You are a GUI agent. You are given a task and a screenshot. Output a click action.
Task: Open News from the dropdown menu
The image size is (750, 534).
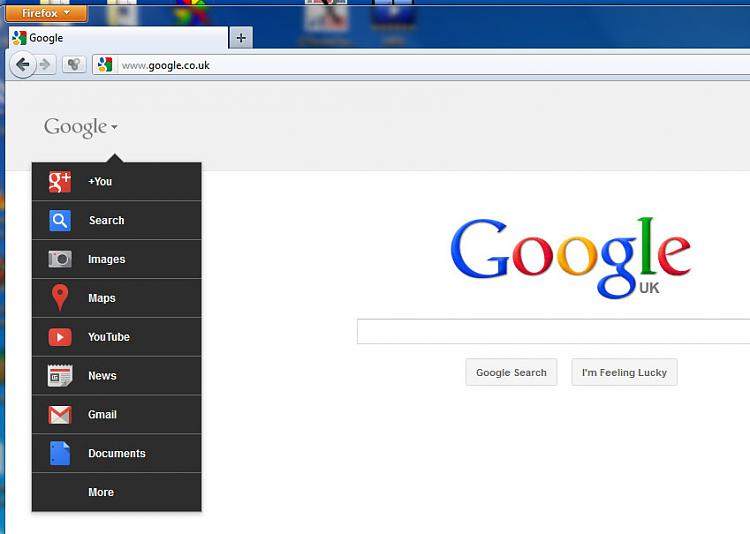pos(117,376)
